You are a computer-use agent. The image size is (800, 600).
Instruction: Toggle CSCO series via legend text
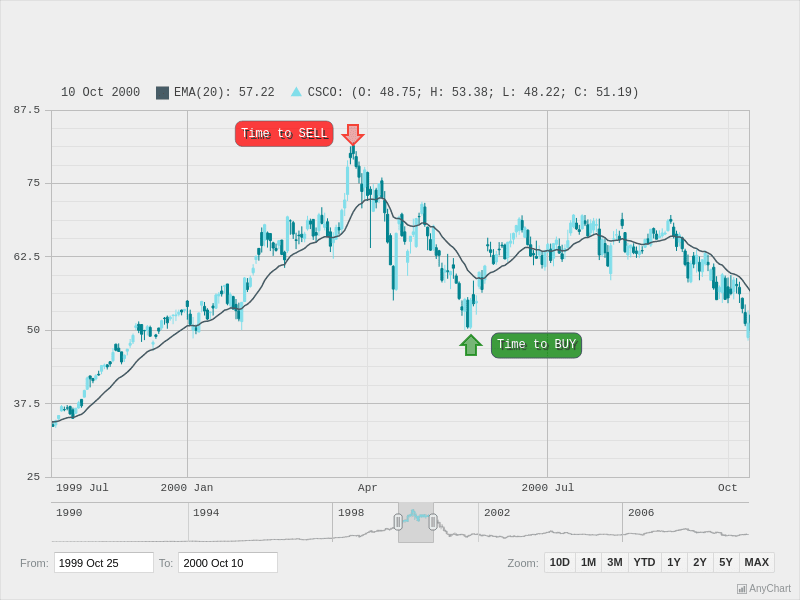(x=473, y=92)
